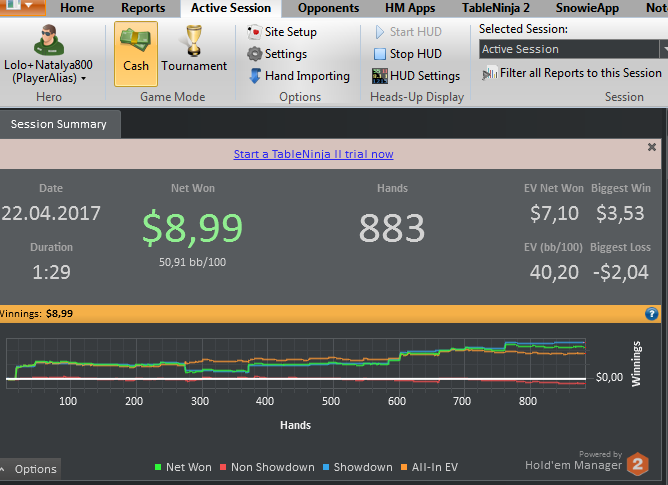The image size is (668, 485).
Task: Click the Net Won value $8,99
Action: pyautogui.click(x=193, y=228)
